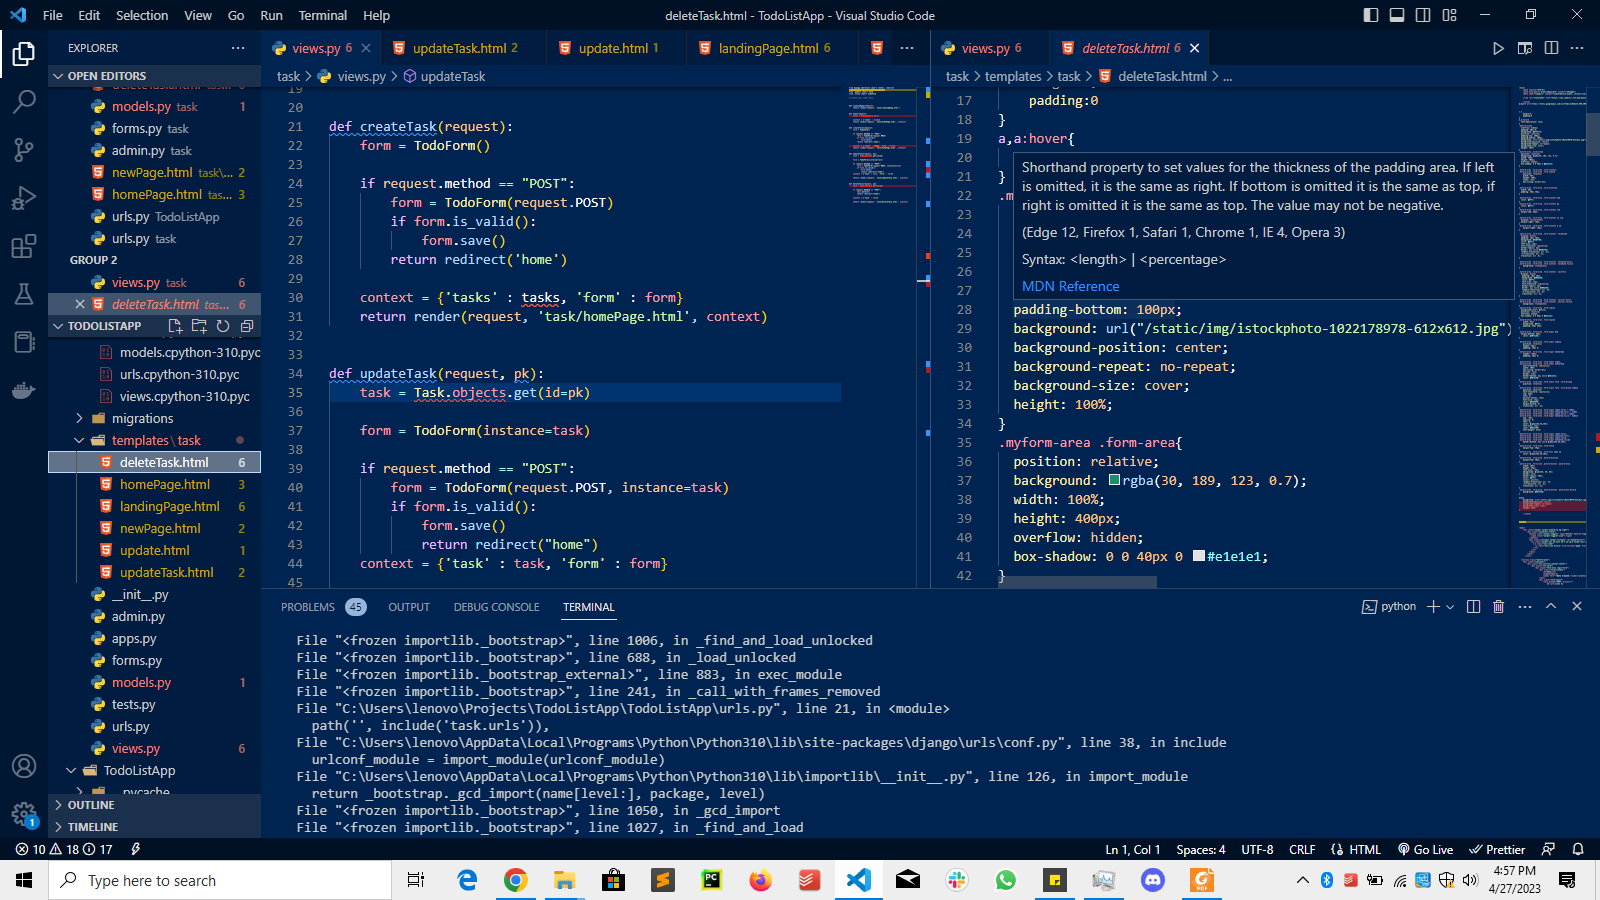The width and height of the screenshot is (1600, 900).
Task: Toggle the secondary side bar layout
Action: (1422, 15)
